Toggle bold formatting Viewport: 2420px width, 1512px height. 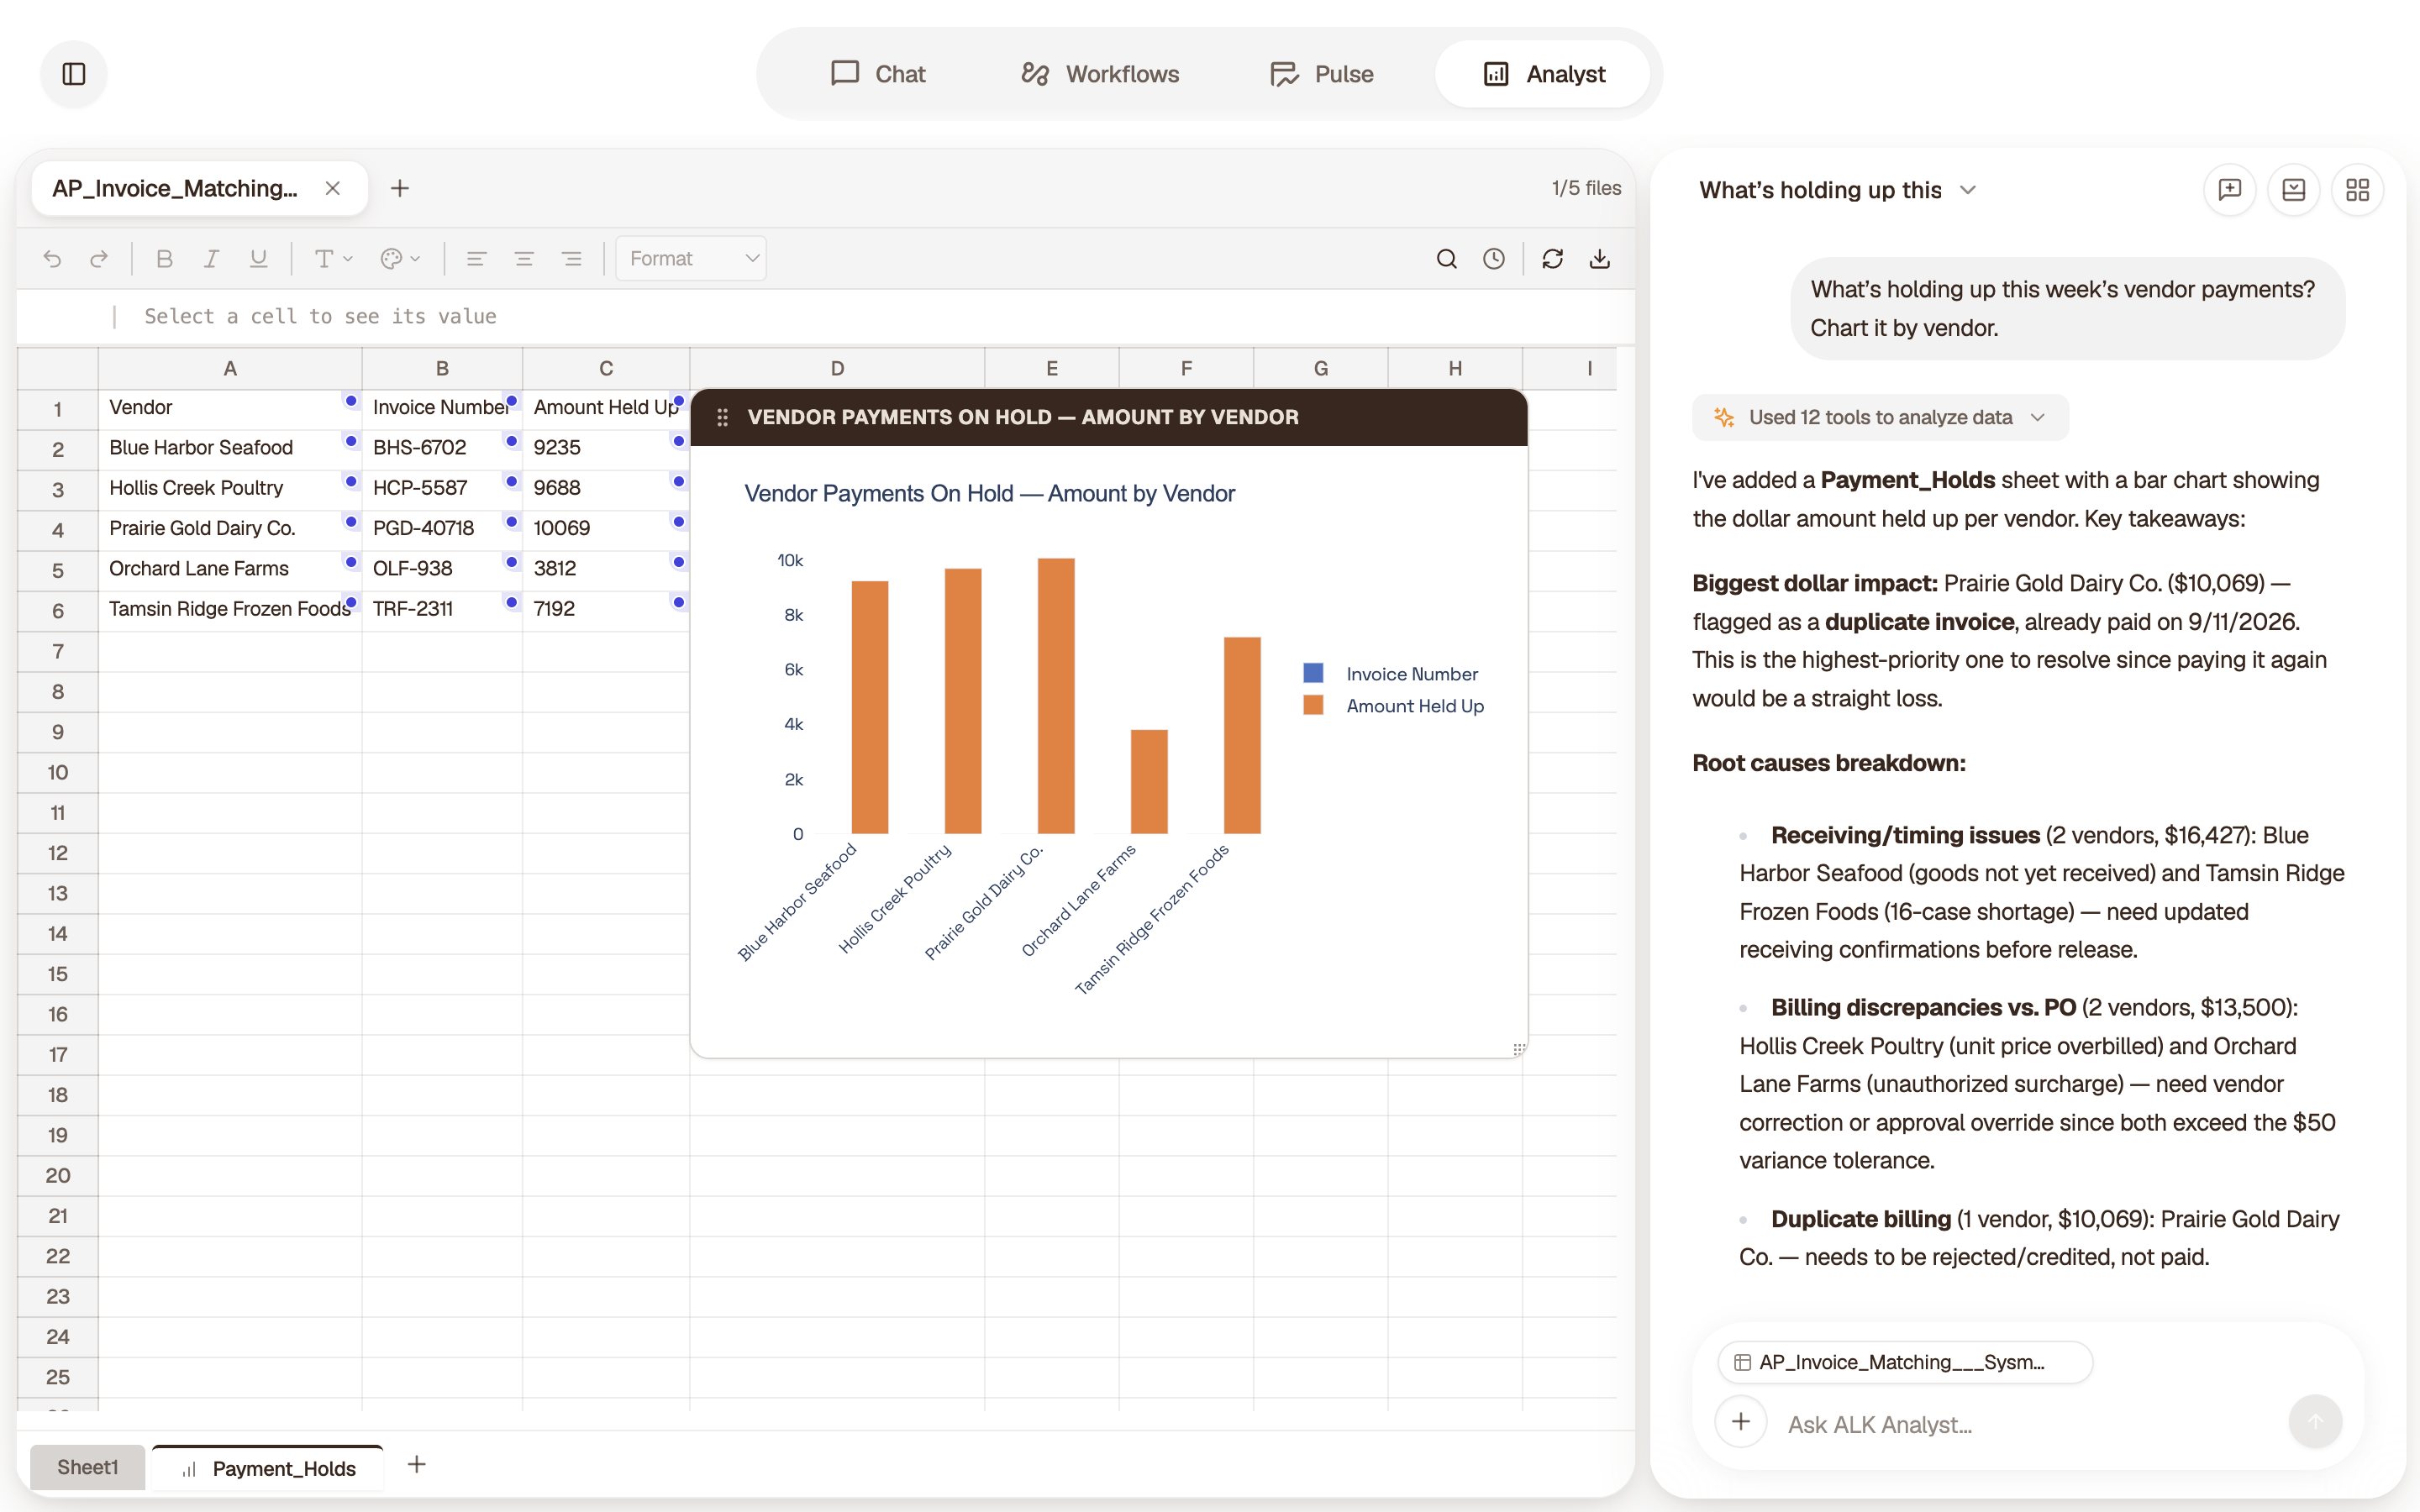click(165, 259)
